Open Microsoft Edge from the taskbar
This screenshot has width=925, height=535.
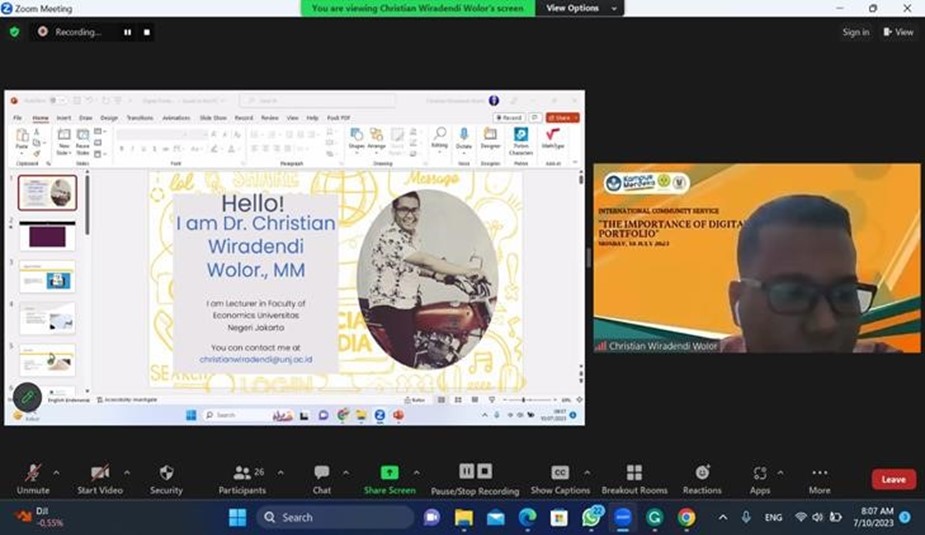[527, 517]
